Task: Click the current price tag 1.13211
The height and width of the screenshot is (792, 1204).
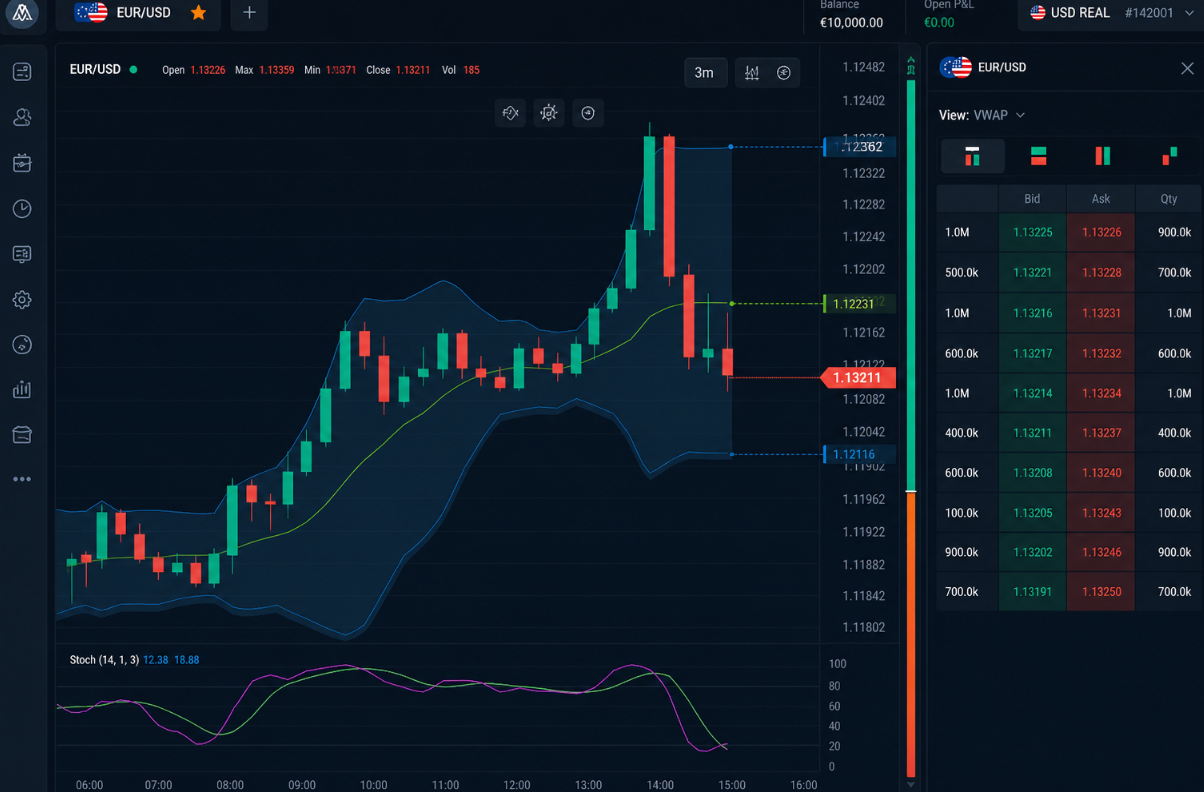Action: 857,378
